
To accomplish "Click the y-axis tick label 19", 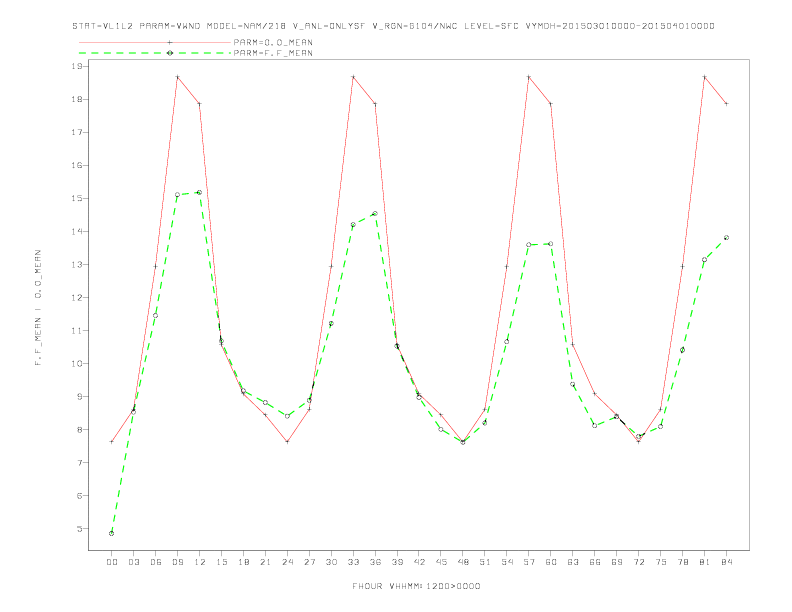I will pos(77,66).
